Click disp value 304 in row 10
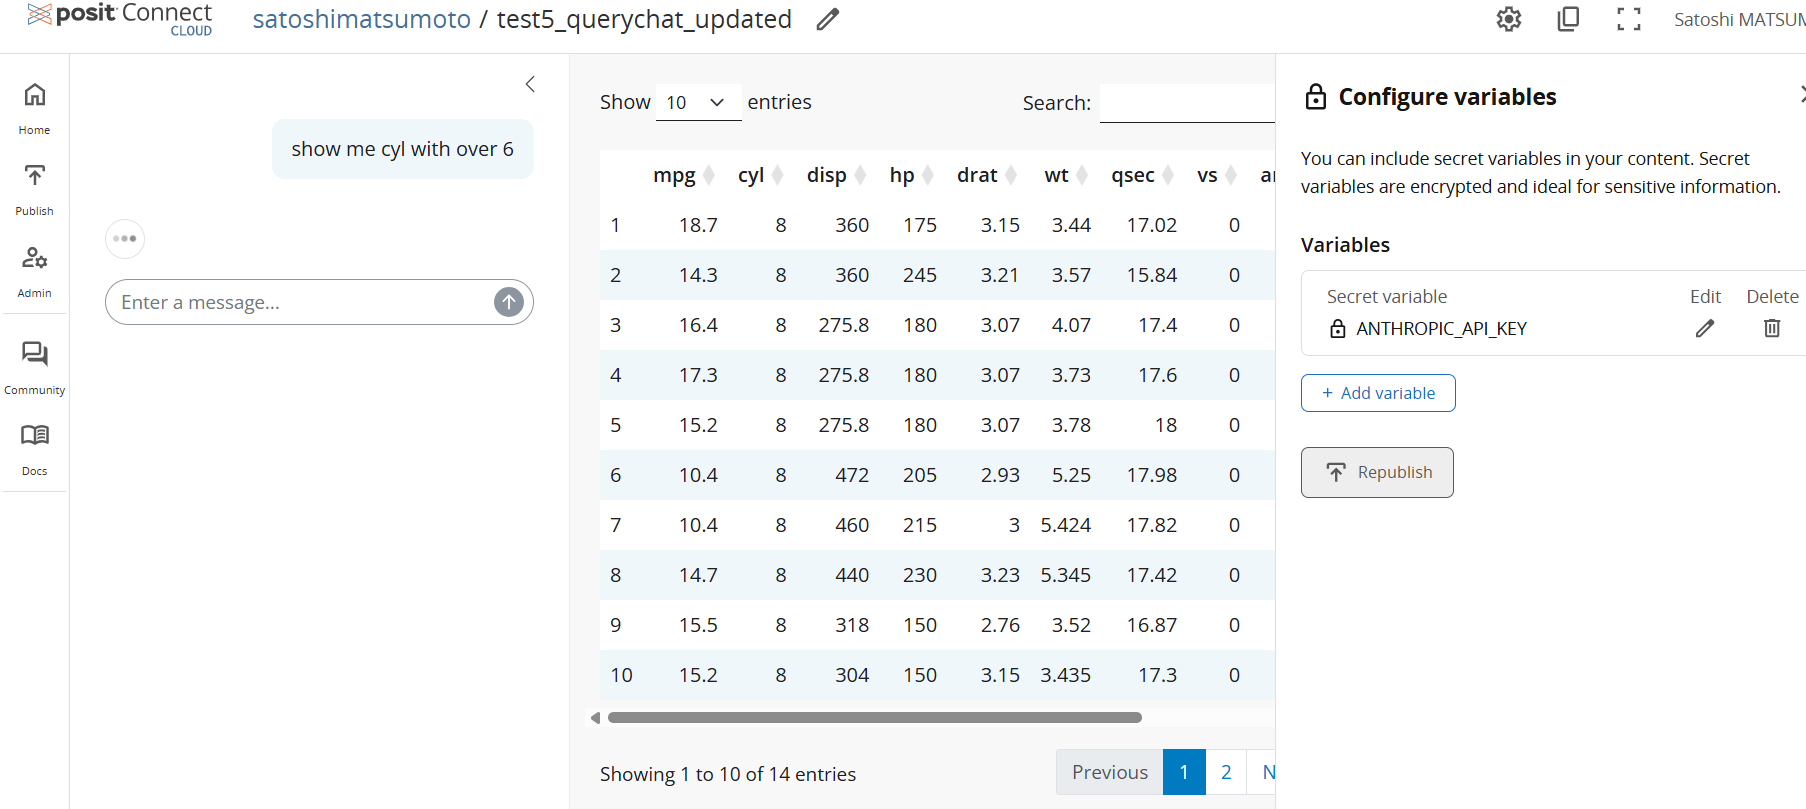Screen dimensions: 1806x809 click(852, 675)
